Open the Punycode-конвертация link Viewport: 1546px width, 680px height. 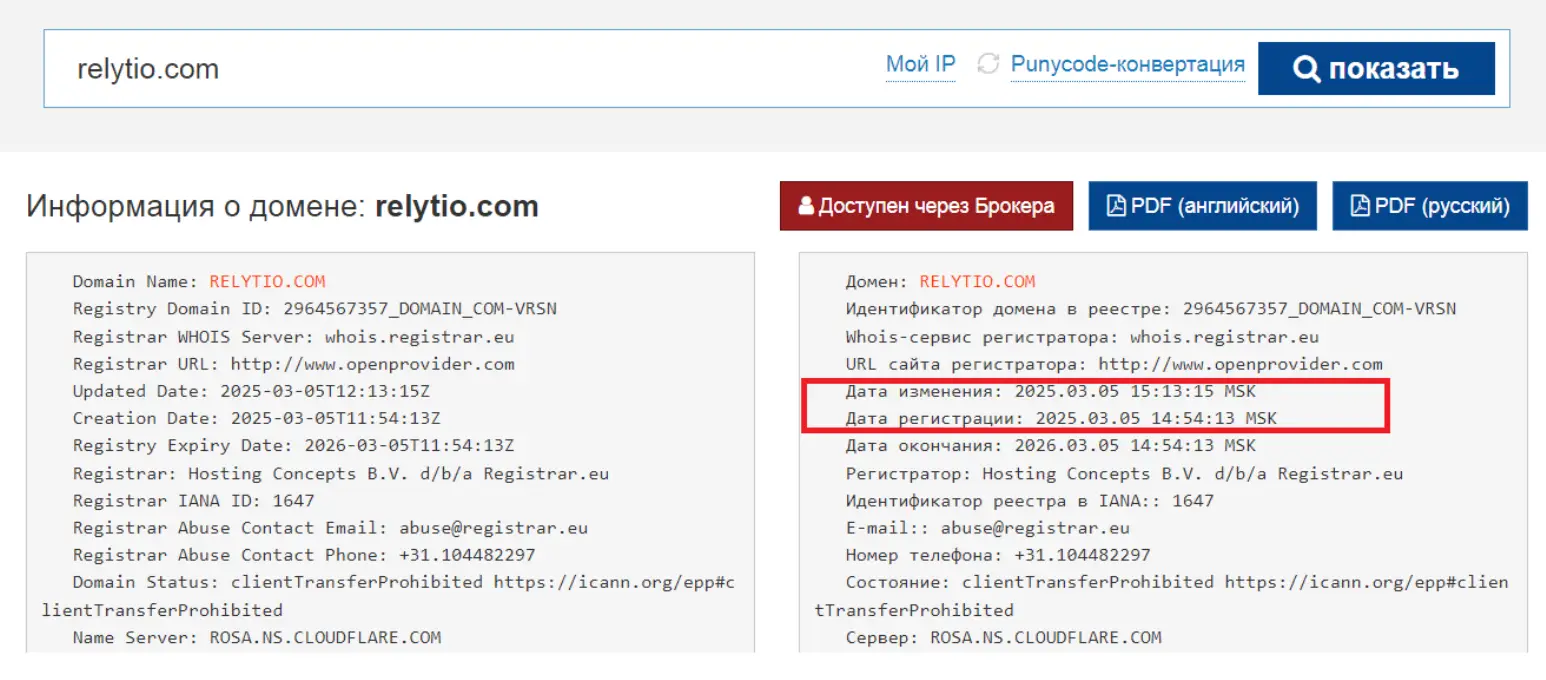(1128, 62)
